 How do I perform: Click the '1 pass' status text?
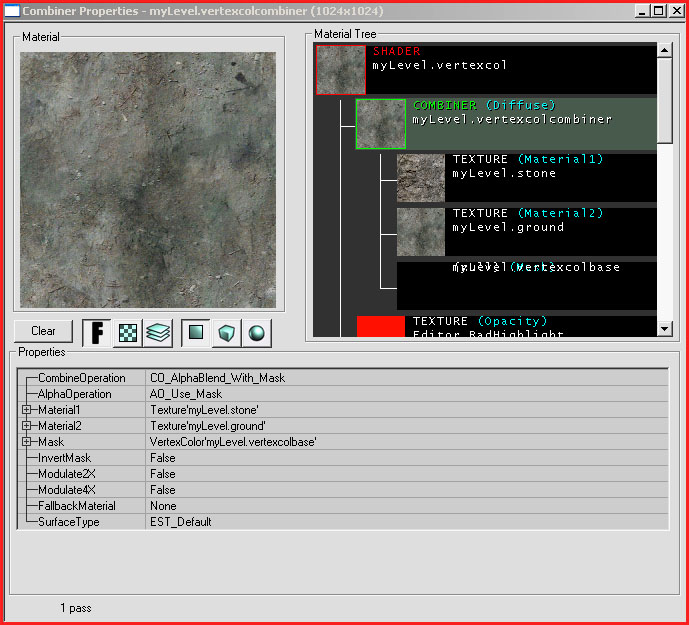[x=76, y=608]
